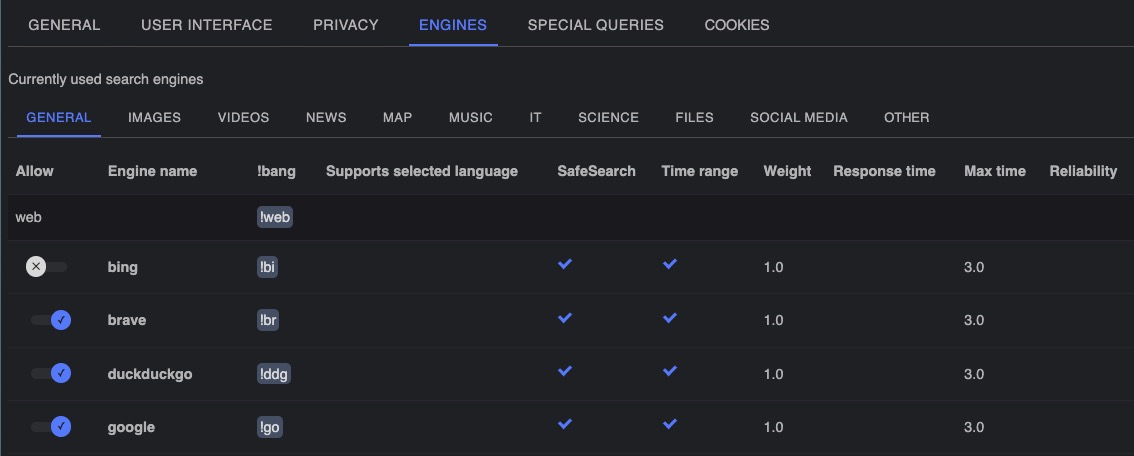The height and width of the screenshot is (456, 1134).
Task: Click the Currently used search engines heading
Action: (x=106, y=79)
